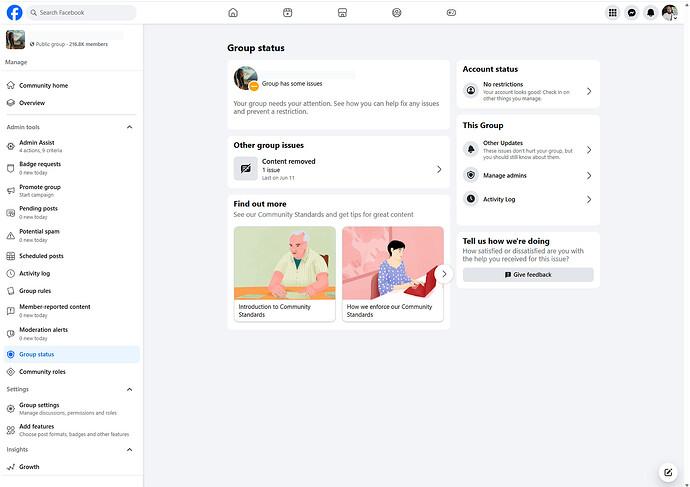Open Admin Assist

pos(71,146)
